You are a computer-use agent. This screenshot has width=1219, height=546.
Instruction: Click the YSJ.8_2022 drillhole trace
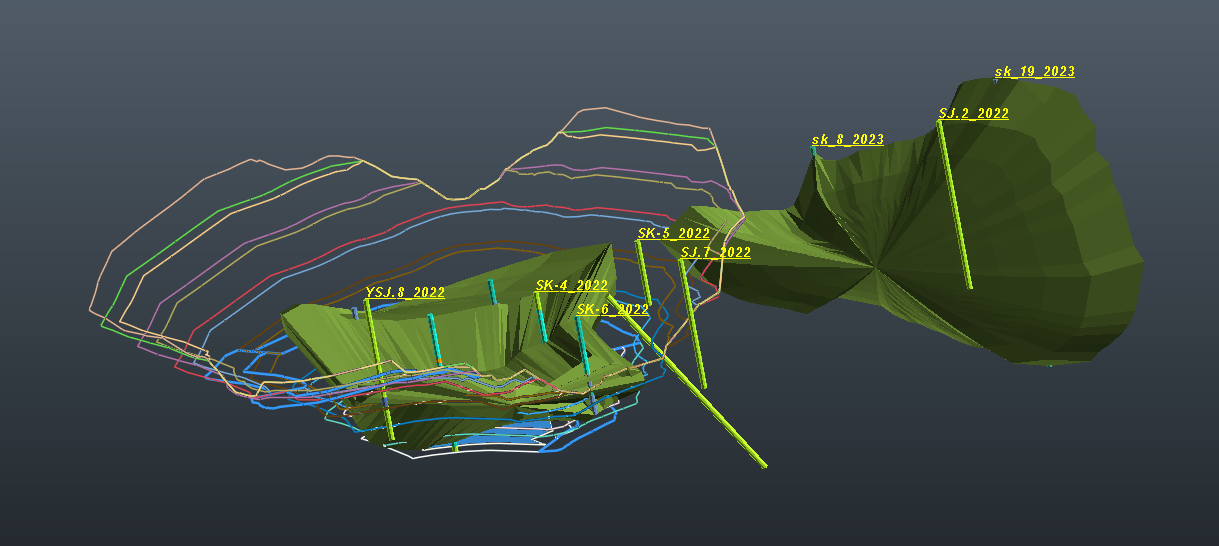click(x=379, y=370)
